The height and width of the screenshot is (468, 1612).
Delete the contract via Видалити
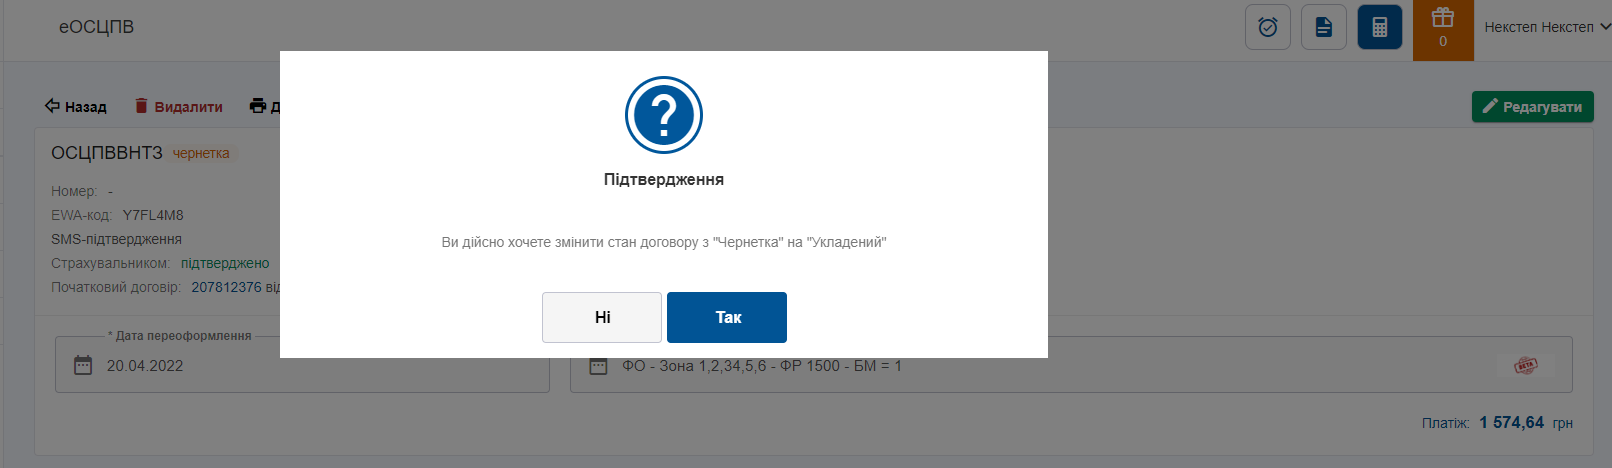[179, 106]
